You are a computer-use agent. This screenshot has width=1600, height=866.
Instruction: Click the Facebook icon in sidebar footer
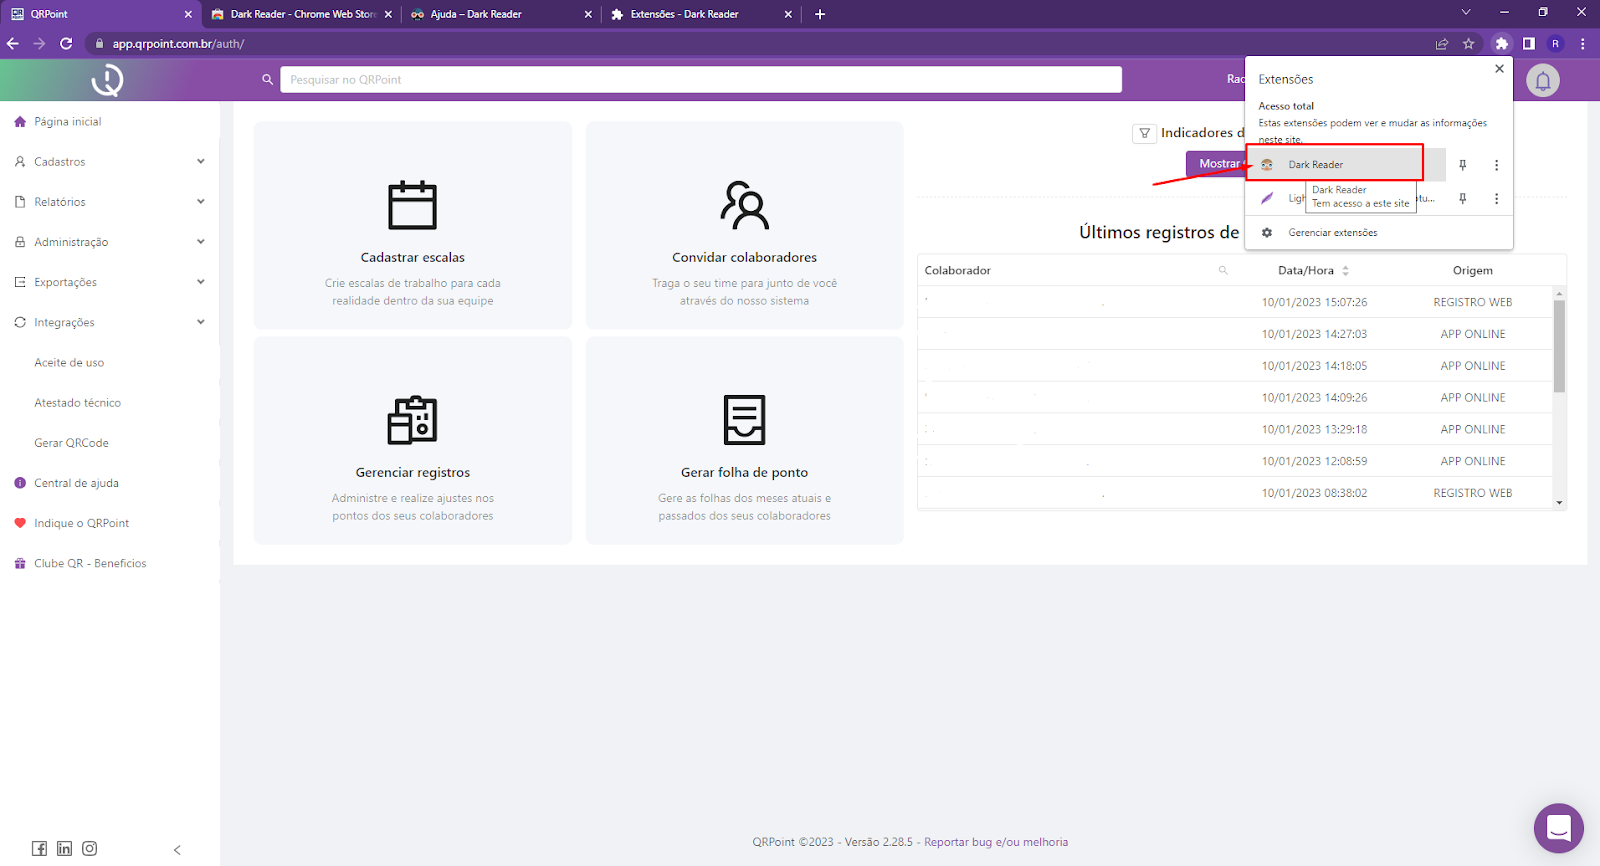pos(39,848)
